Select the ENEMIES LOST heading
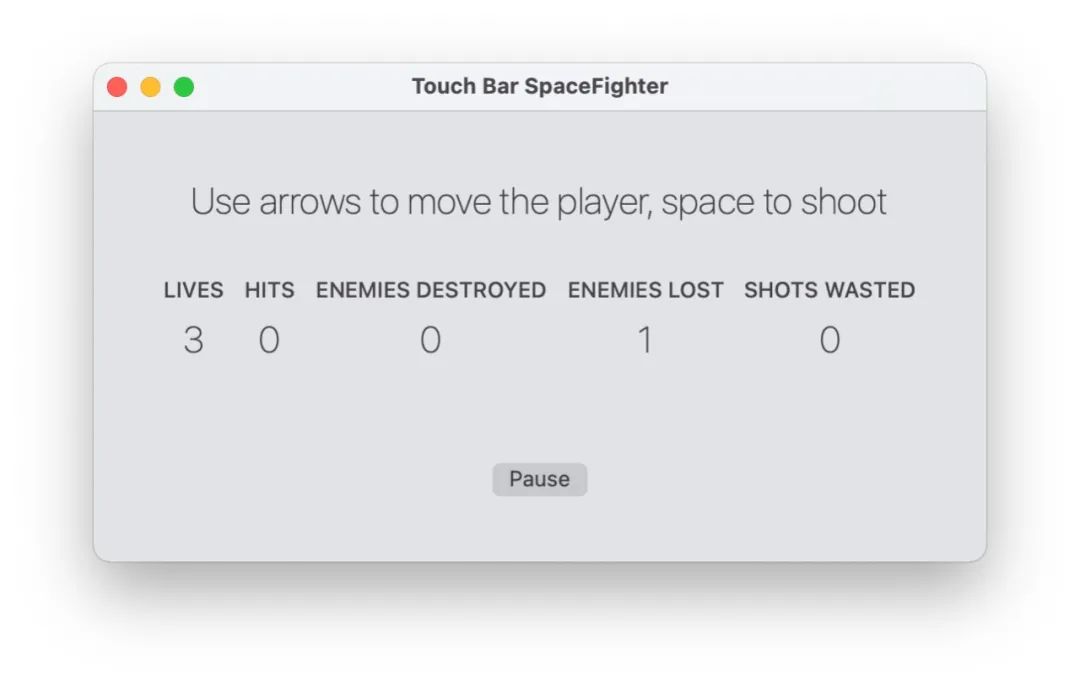 click(645, 290)
